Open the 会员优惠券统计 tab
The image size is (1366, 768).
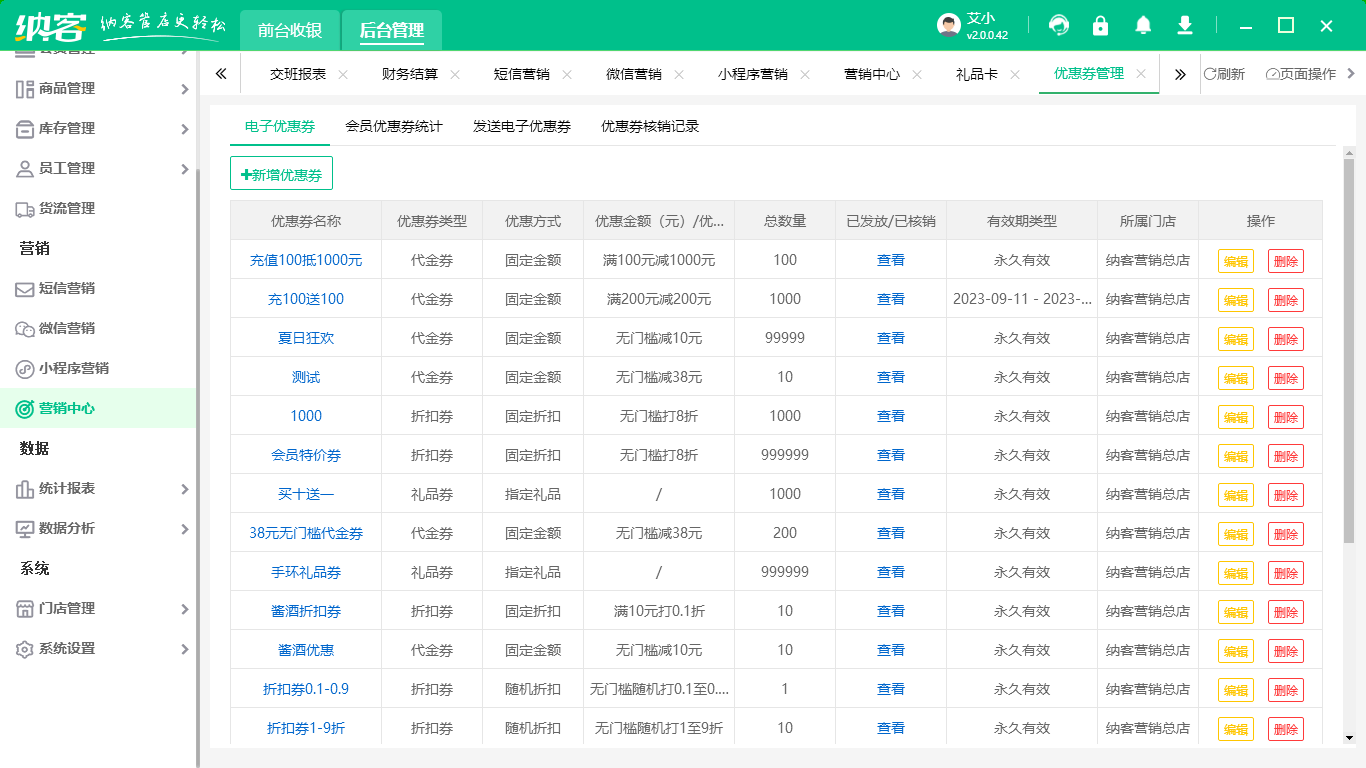(394, 126)
